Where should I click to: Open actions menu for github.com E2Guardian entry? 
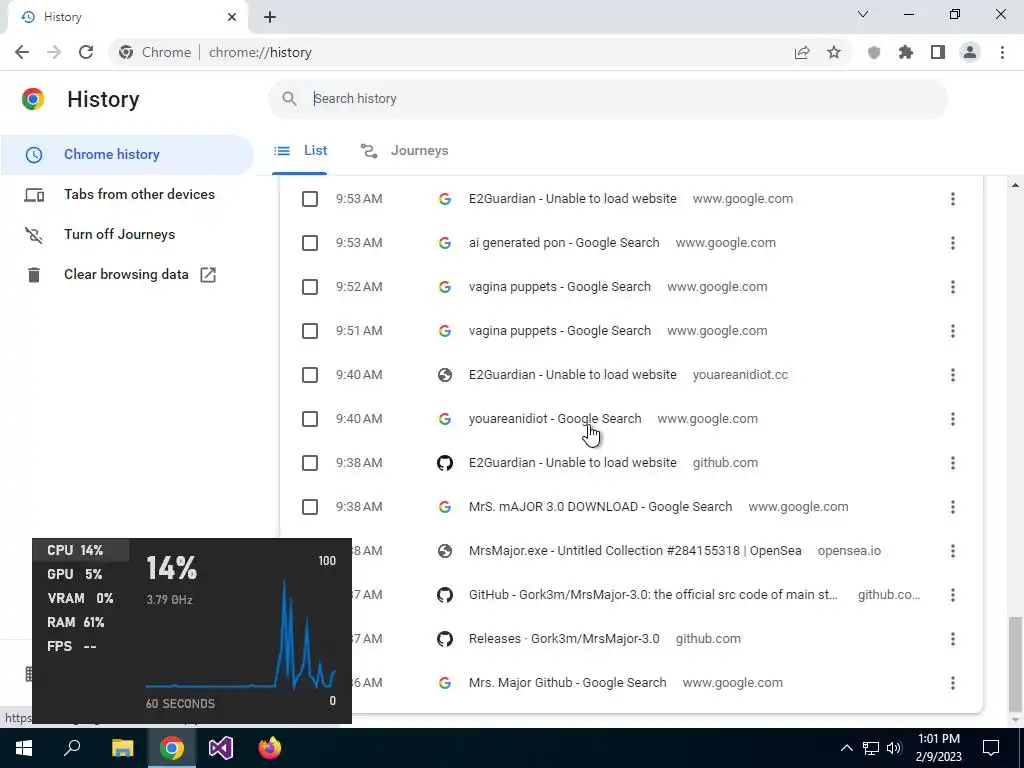pyautogui.click(x=953, y=463)
